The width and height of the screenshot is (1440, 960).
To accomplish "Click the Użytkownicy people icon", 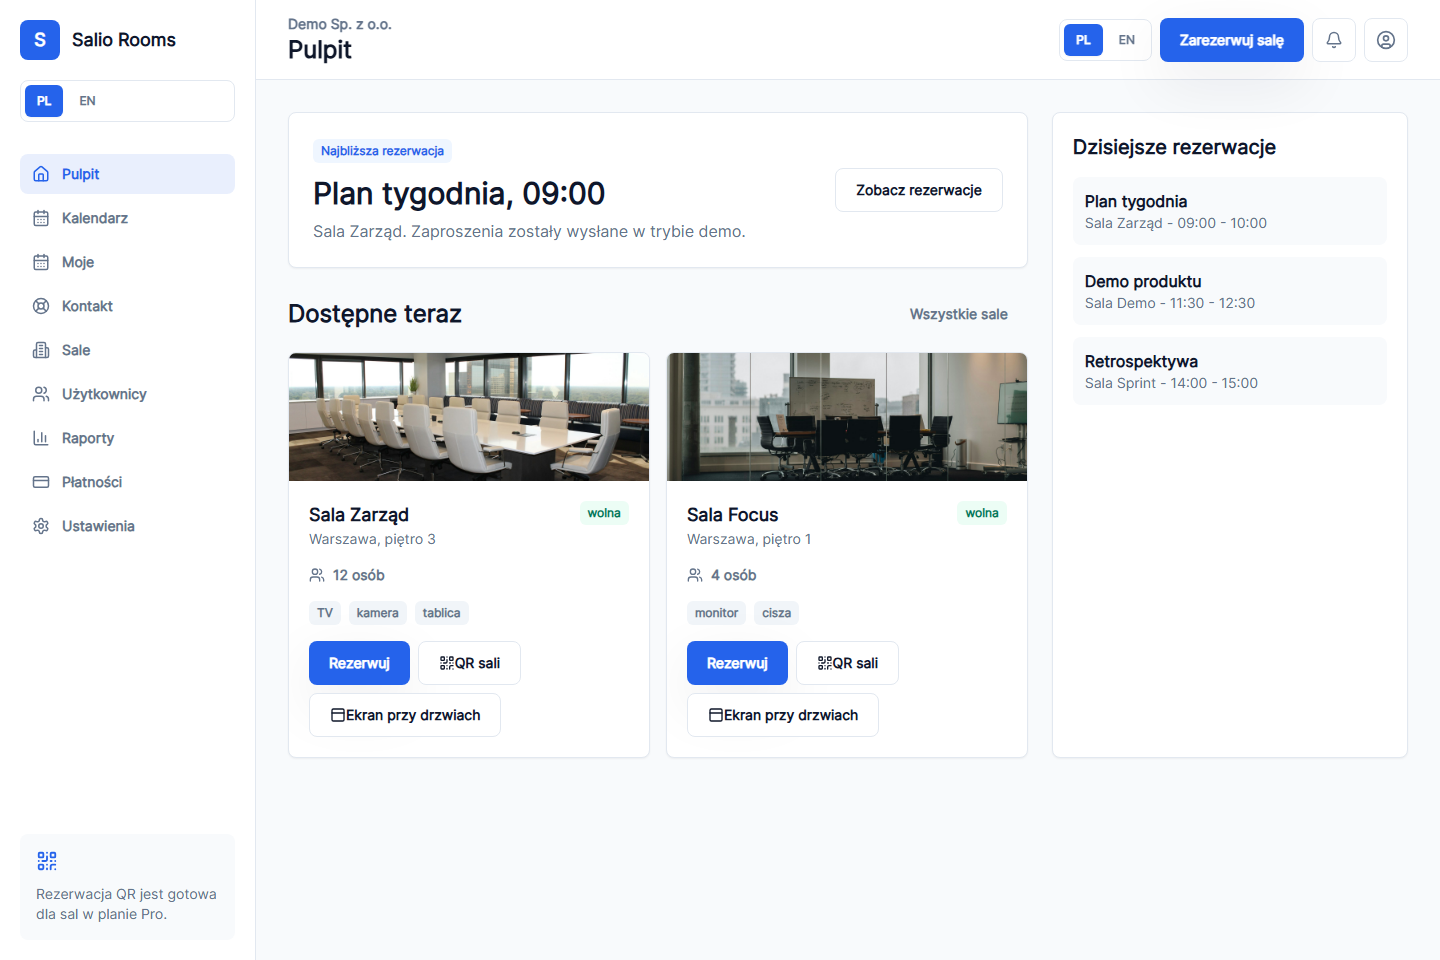I will tap(41, 394).
